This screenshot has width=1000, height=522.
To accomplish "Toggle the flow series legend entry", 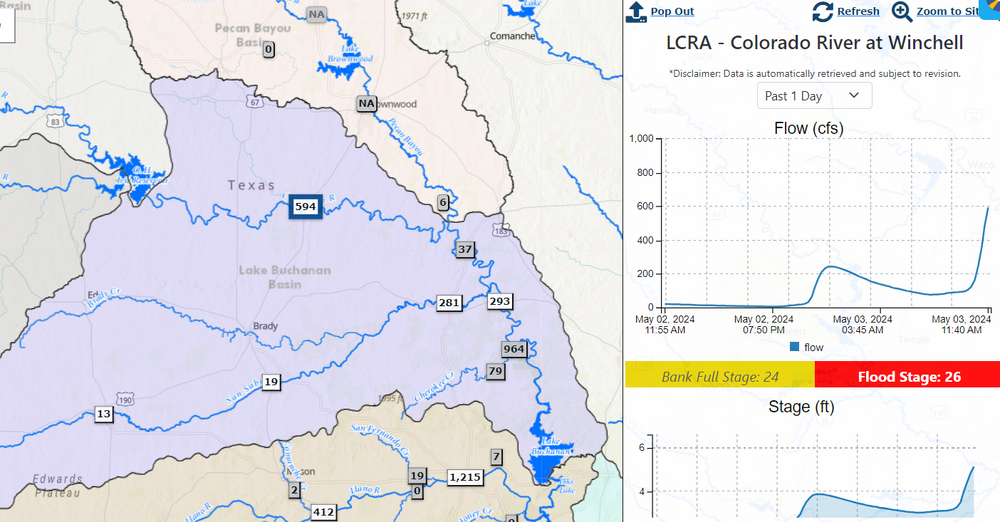I will point(806,347).
